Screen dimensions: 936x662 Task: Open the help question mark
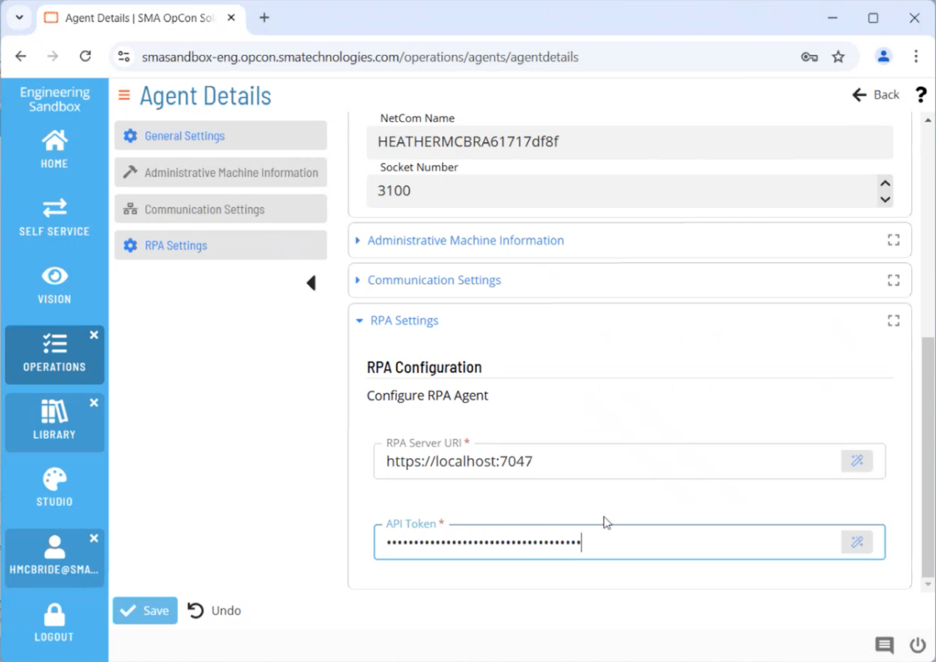(921, 94)
